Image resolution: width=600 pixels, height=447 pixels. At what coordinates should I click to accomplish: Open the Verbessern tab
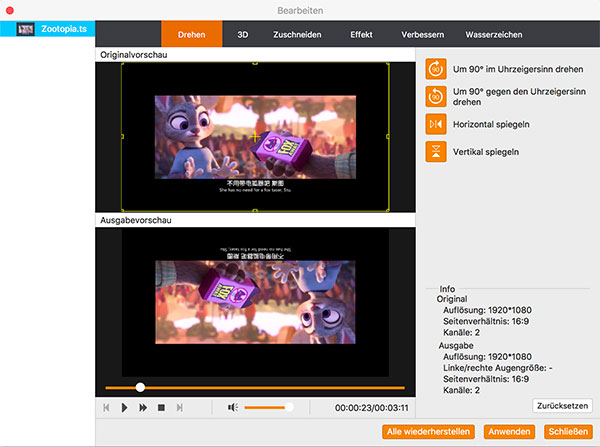423,34
